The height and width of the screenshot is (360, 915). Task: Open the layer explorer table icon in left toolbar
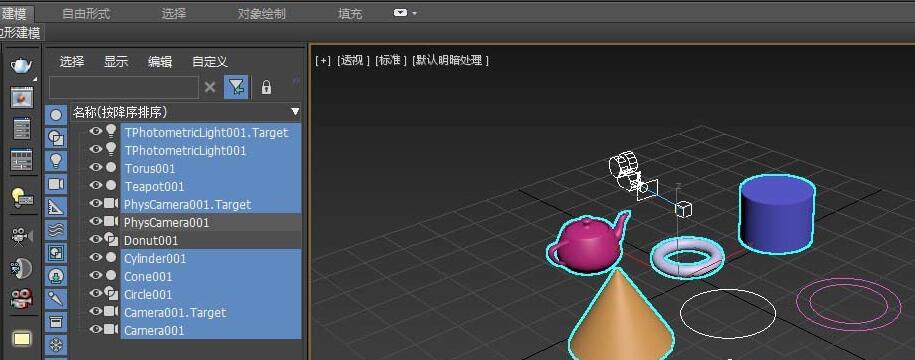pos(22,159)
